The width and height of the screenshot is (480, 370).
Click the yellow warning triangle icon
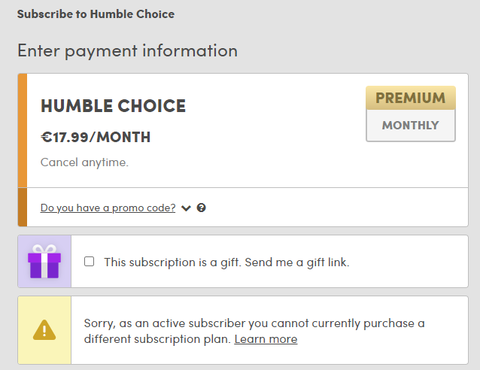click(44, 330)
